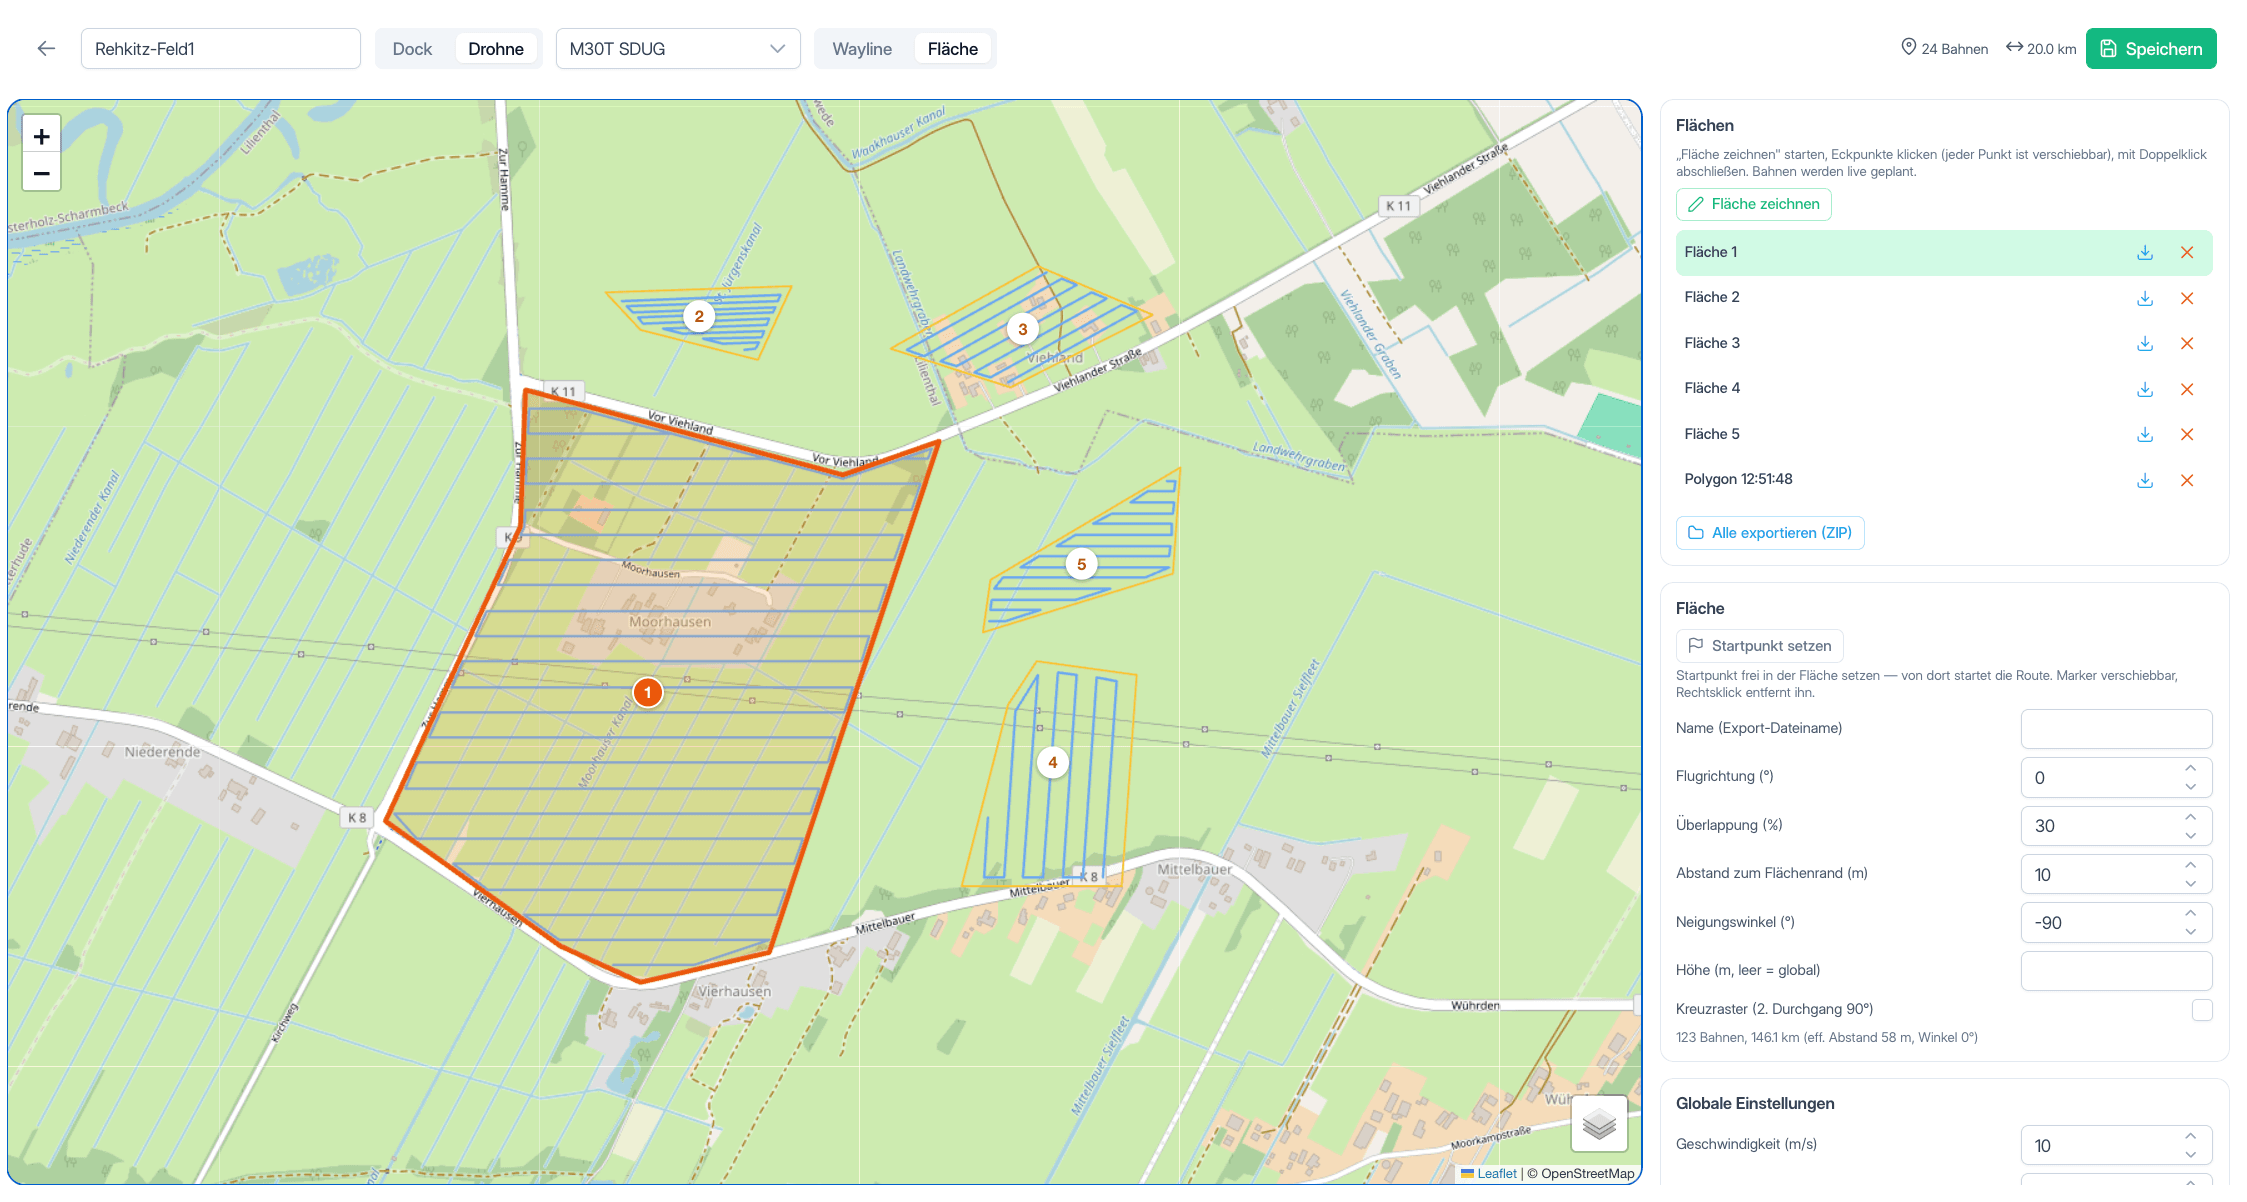Increase Überlappung value with up arrow

[2190, 817]
